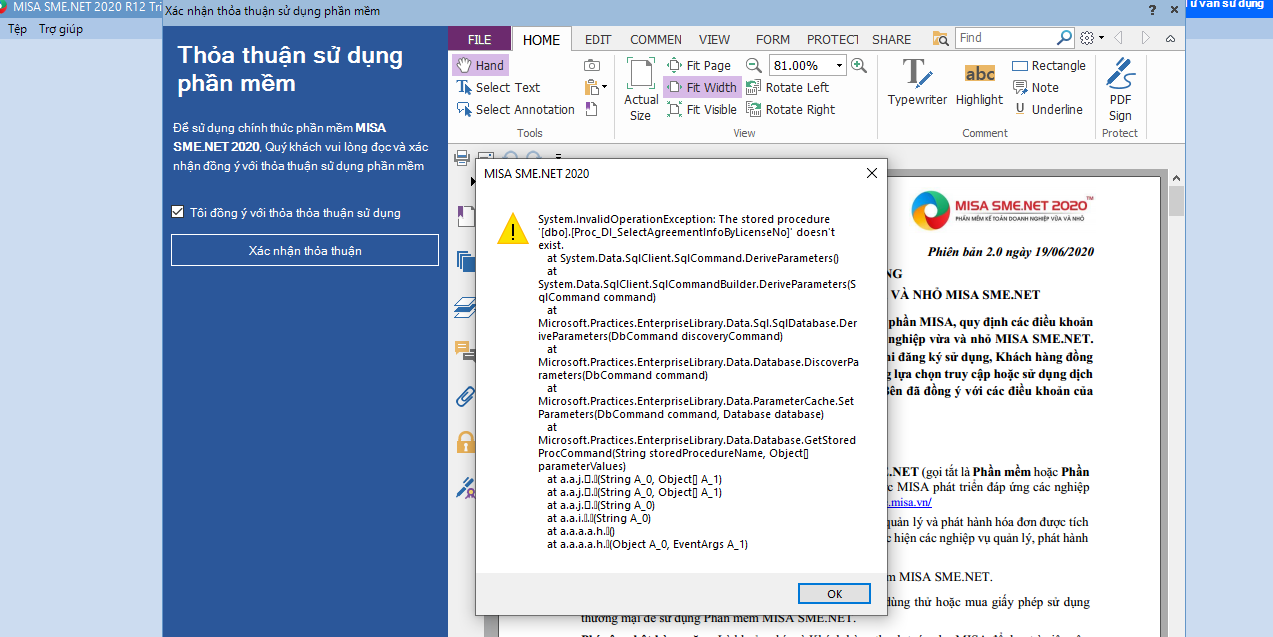The width and height of the screenshot is (1273, 637).
Task: Open the 81.00% zoom level dropdown
Action: pyautogui.click(x=837, y=65)
